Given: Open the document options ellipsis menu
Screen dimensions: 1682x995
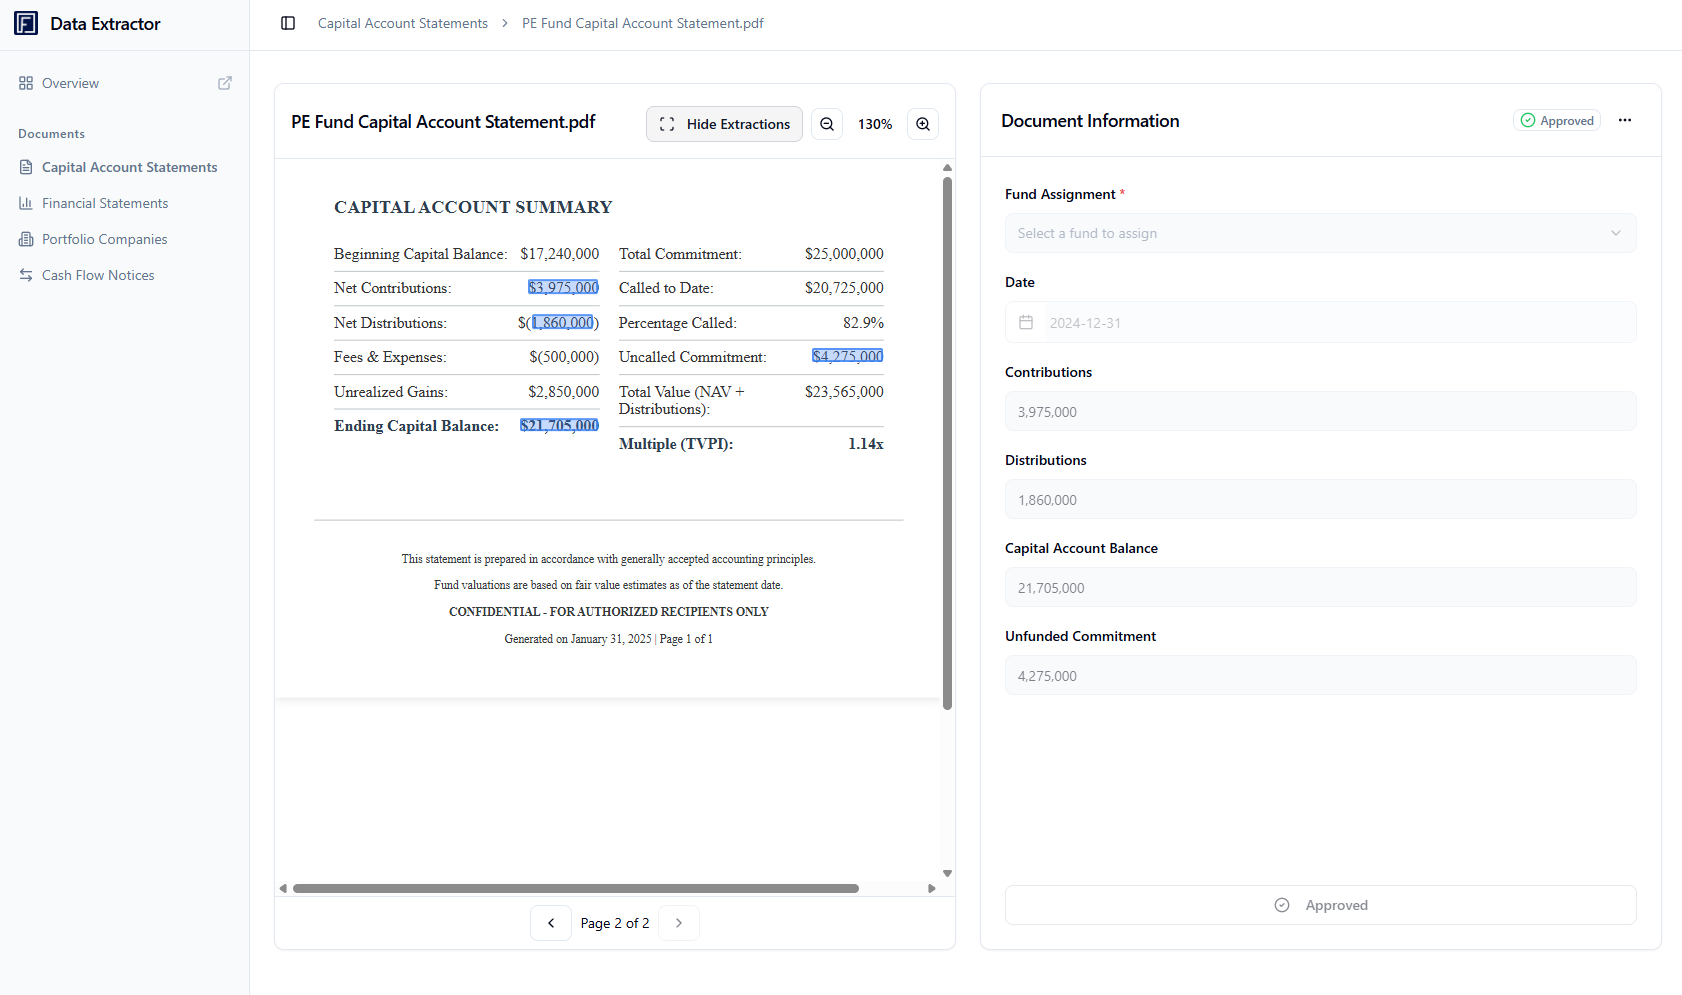Looking at the screenshot, I should [x=1625, y=119].
